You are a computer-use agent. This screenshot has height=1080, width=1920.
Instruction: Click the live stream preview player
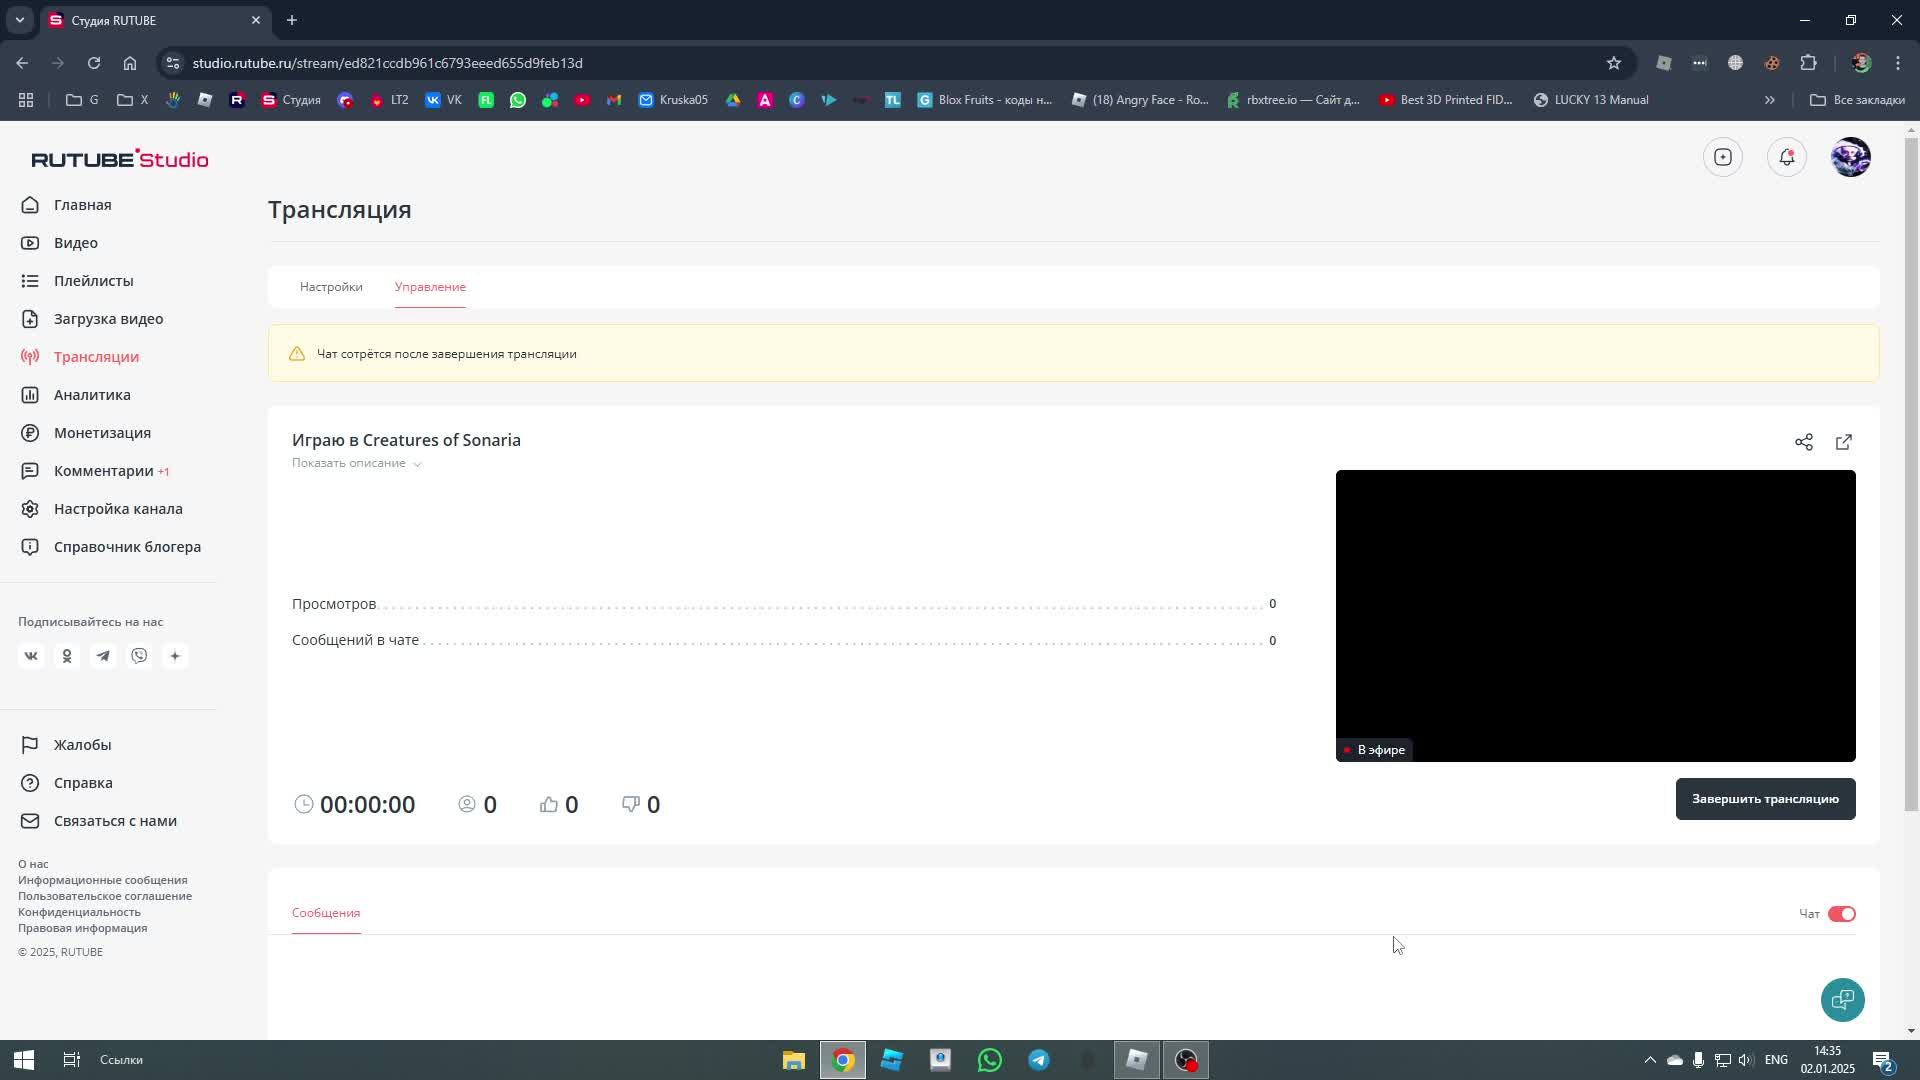coord(1595,615)
